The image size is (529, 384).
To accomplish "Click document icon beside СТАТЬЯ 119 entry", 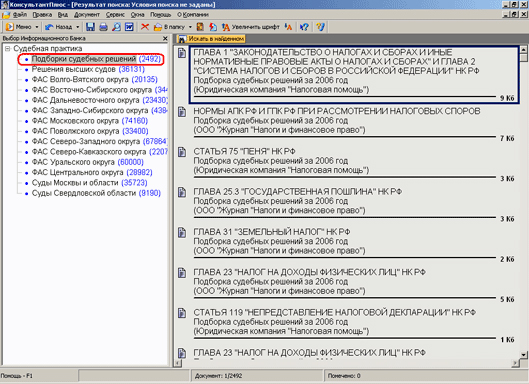I will point(182,313).
